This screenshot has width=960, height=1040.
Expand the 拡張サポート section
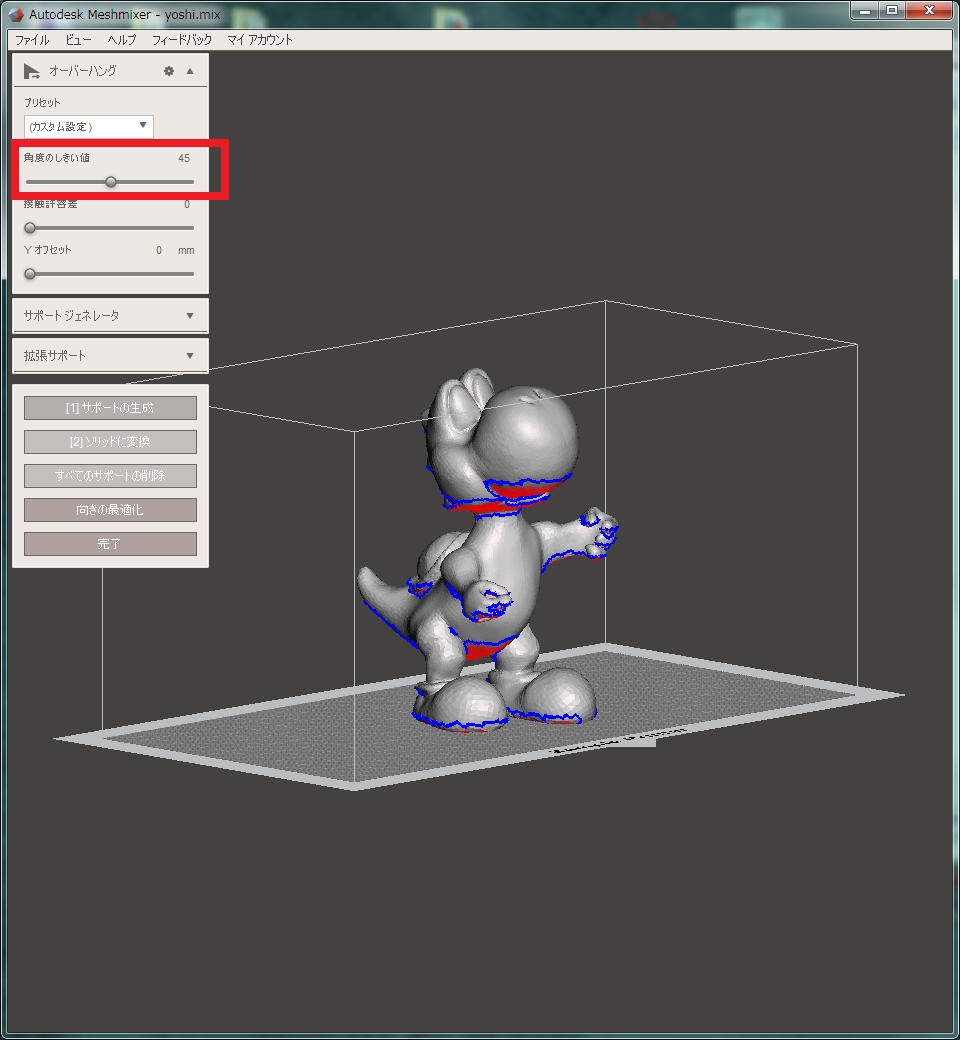click(110, 356)
